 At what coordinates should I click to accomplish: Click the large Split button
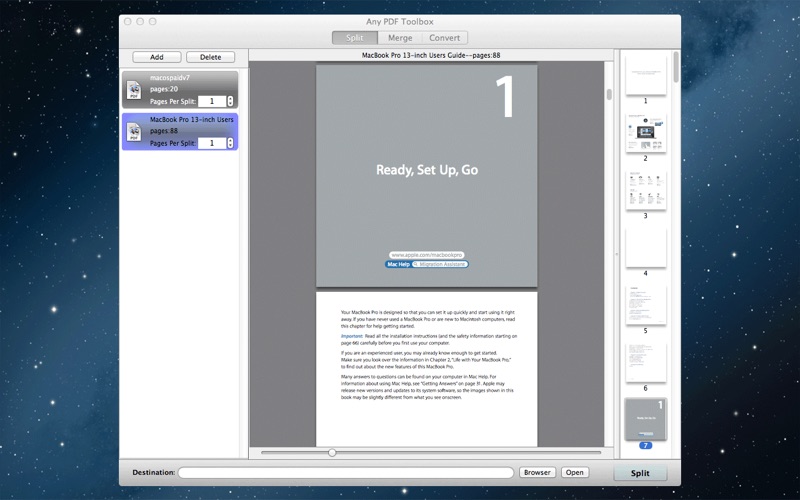pyautogui.click(x=640, y=473)
